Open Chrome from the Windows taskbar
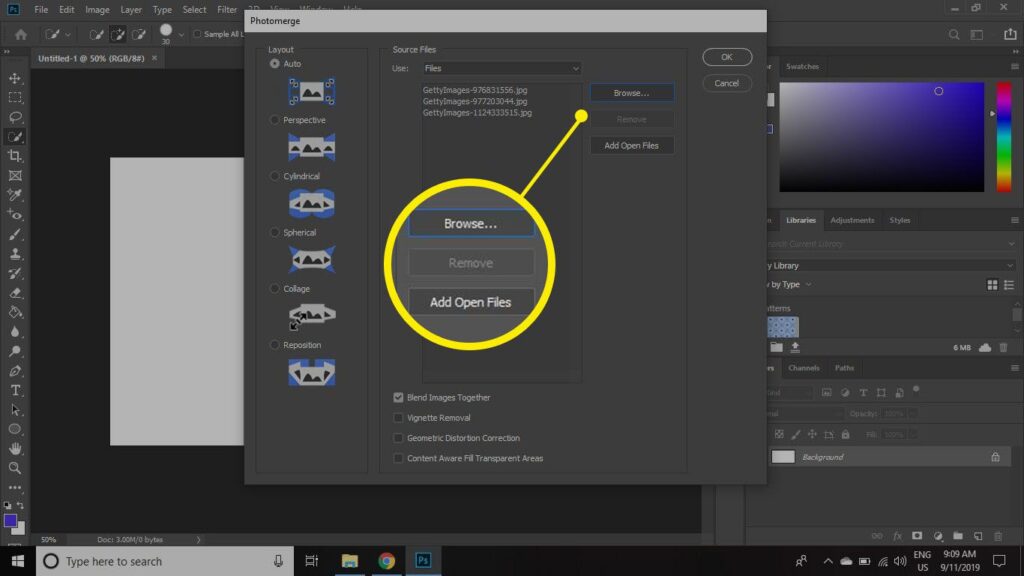This screenshot has width=1024, height=576. click(386, 561)
